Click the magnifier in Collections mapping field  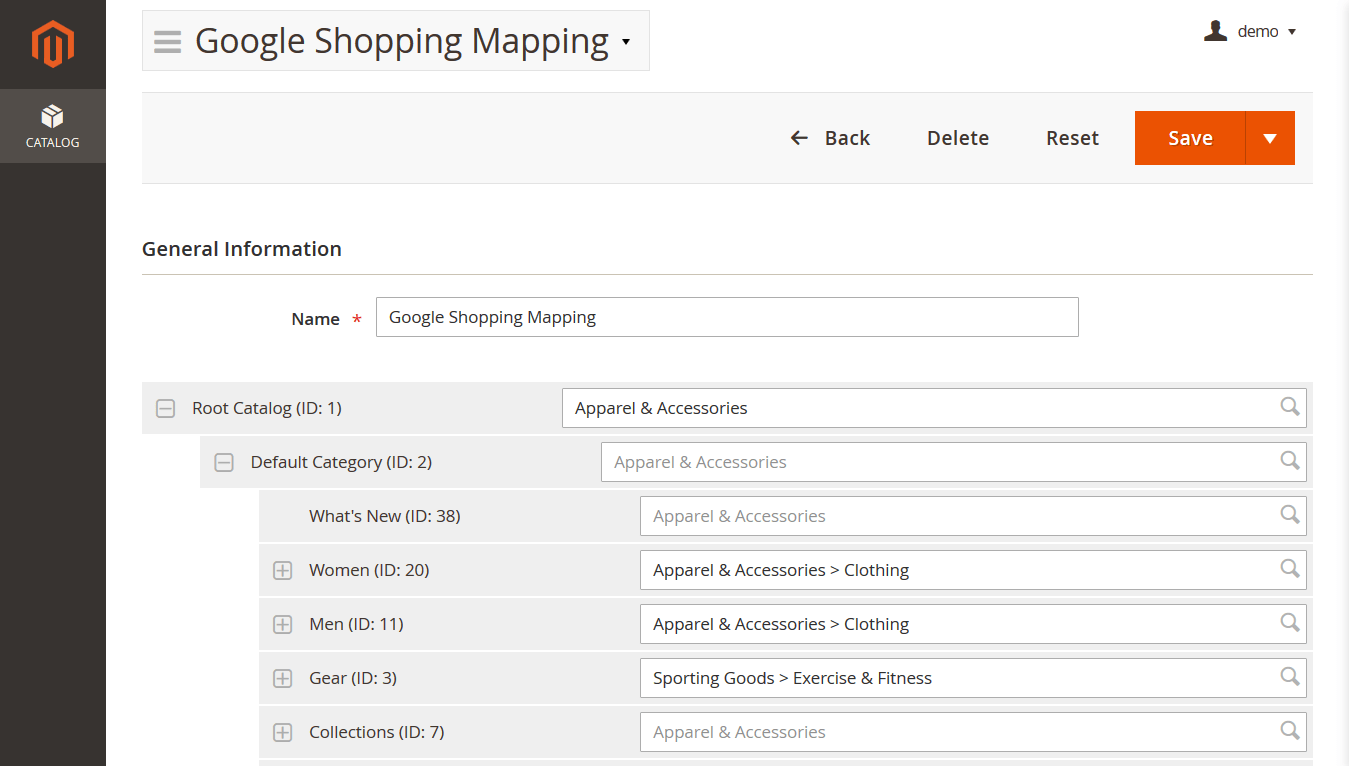click(x=1289, y=731)
